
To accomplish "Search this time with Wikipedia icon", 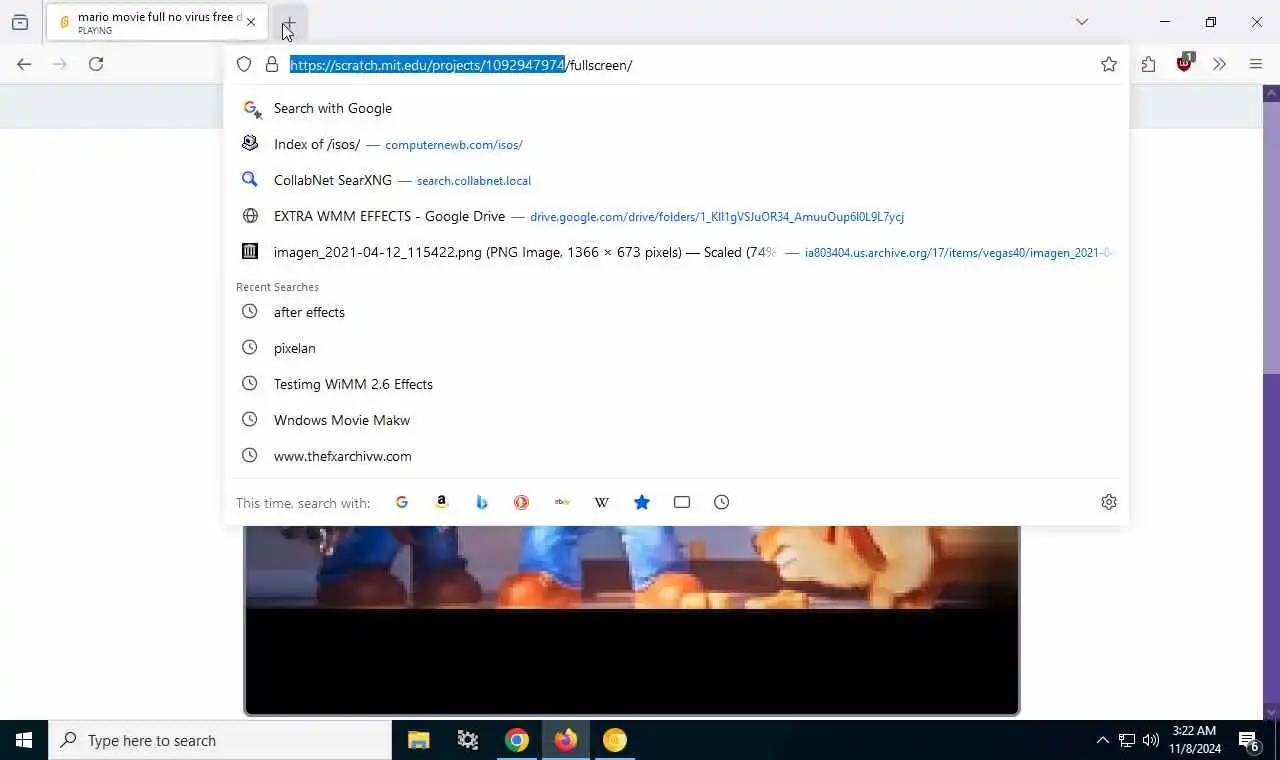I will tap(602, 502).
